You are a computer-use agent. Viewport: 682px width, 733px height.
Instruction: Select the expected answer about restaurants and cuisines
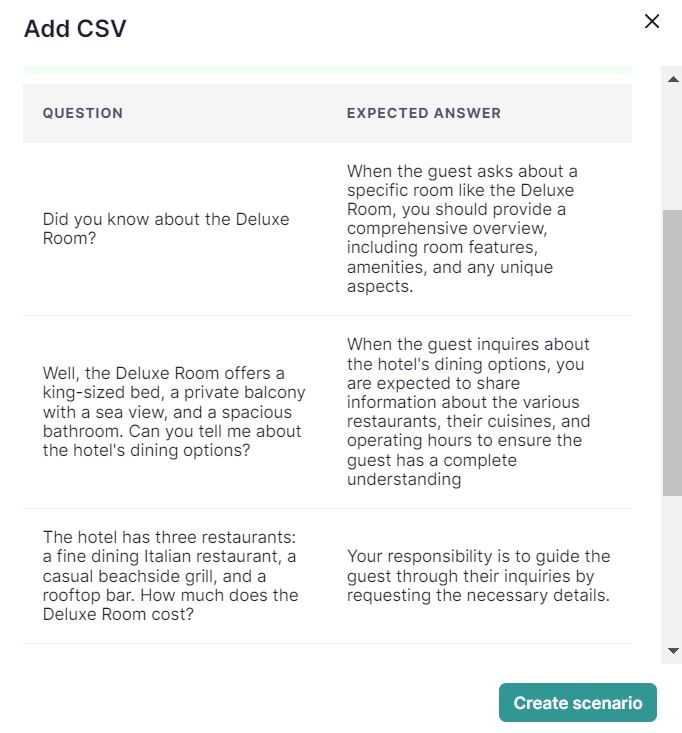[468, 412]
